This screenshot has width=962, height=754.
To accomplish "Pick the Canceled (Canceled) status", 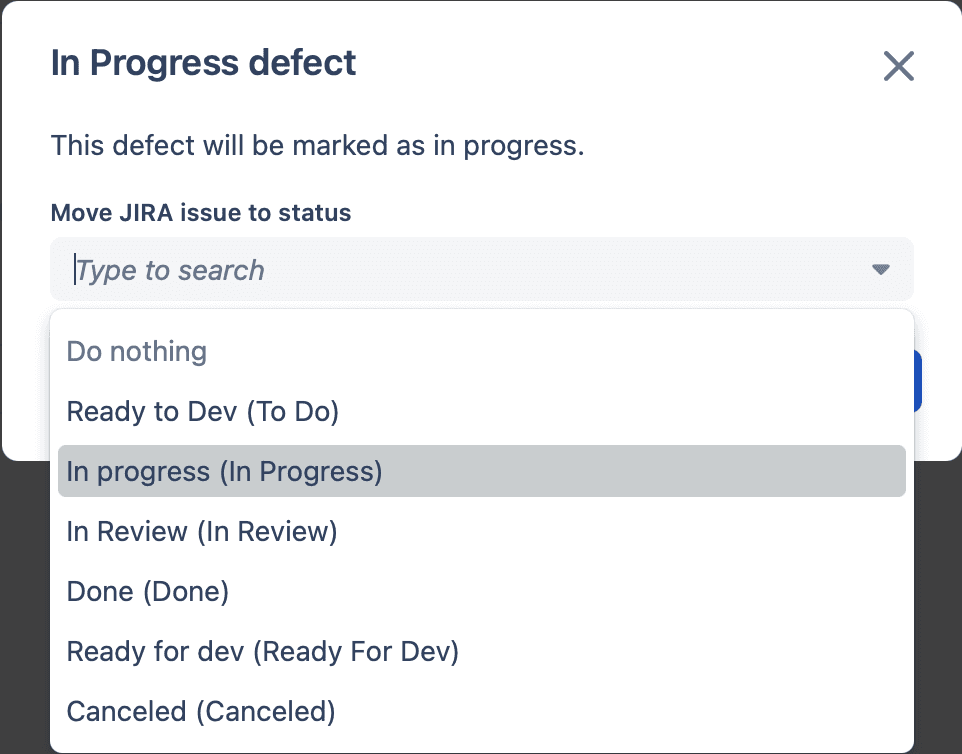I will (x=482, y=712).
